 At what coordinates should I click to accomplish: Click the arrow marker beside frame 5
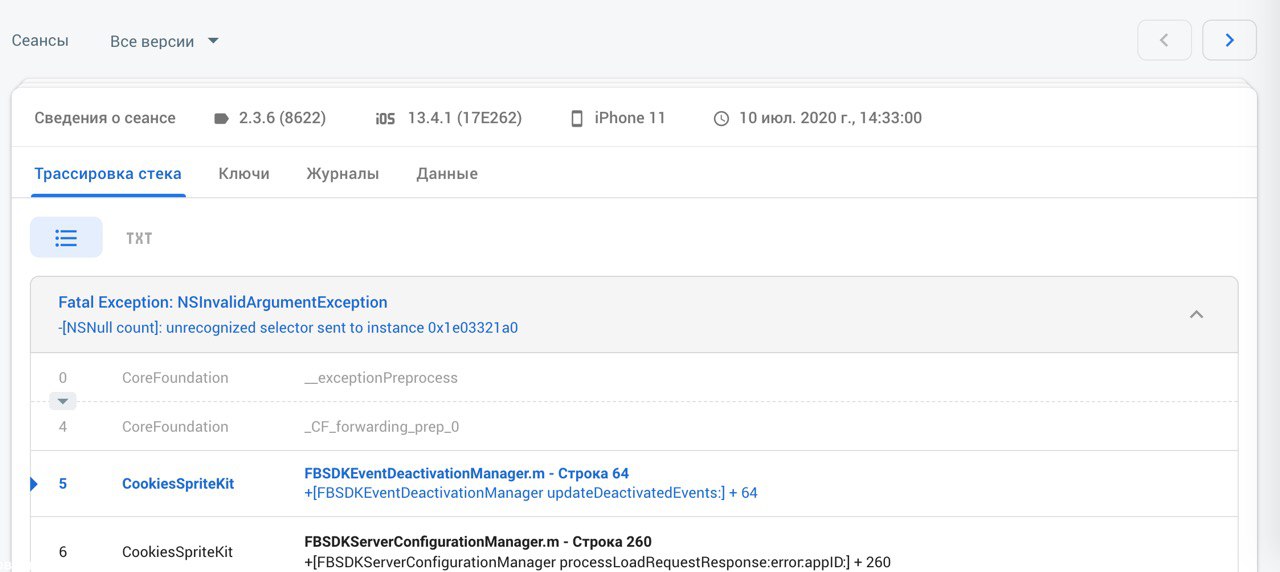(34, 484)
